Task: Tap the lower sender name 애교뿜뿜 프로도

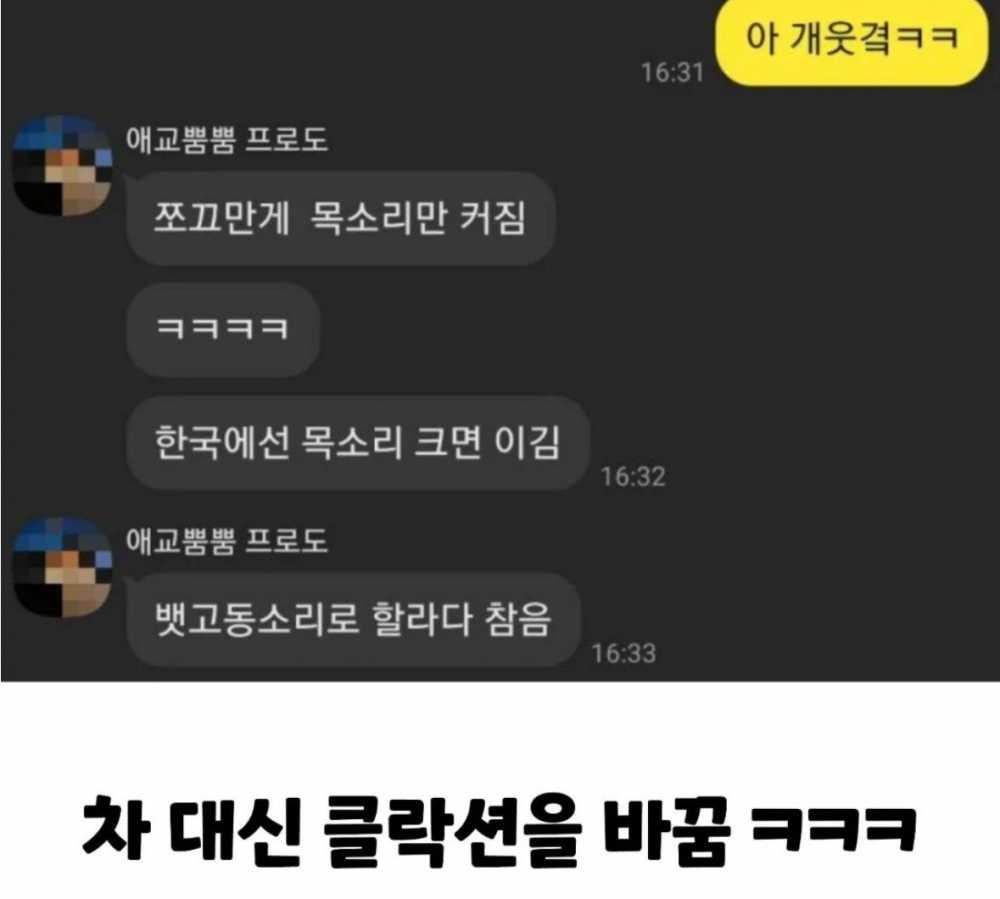Action: (226, 541)
